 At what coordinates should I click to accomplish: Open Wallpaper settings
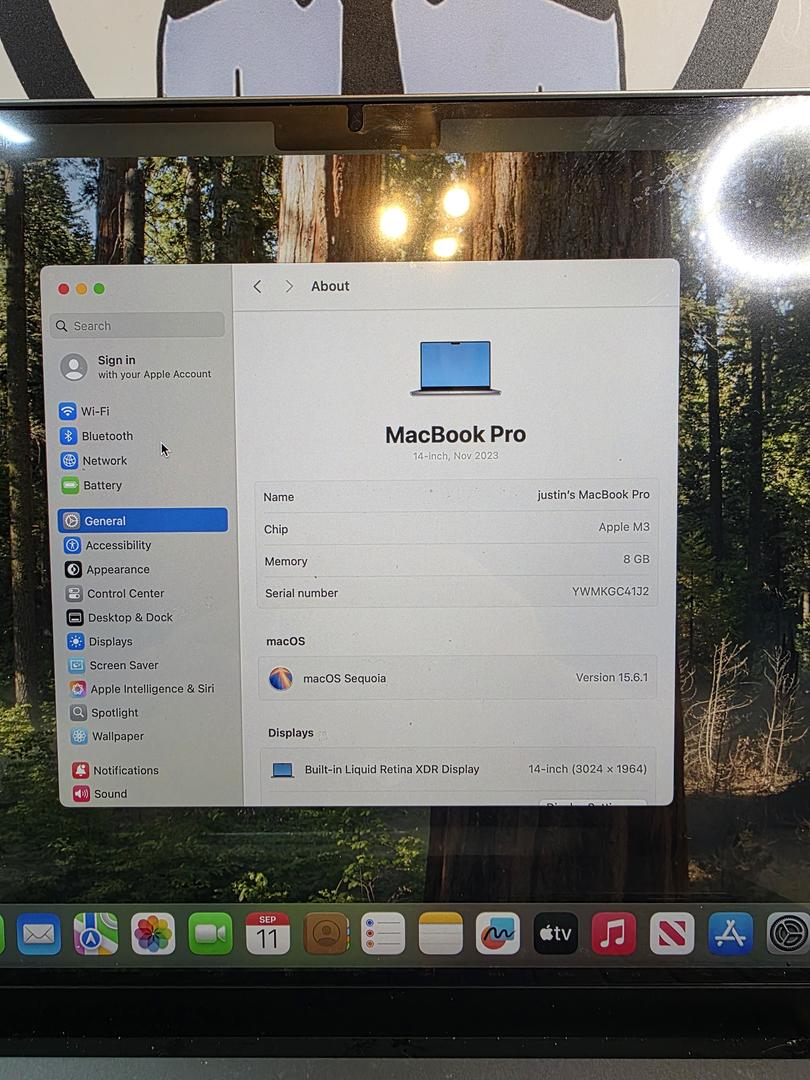[x=108, y=736]
